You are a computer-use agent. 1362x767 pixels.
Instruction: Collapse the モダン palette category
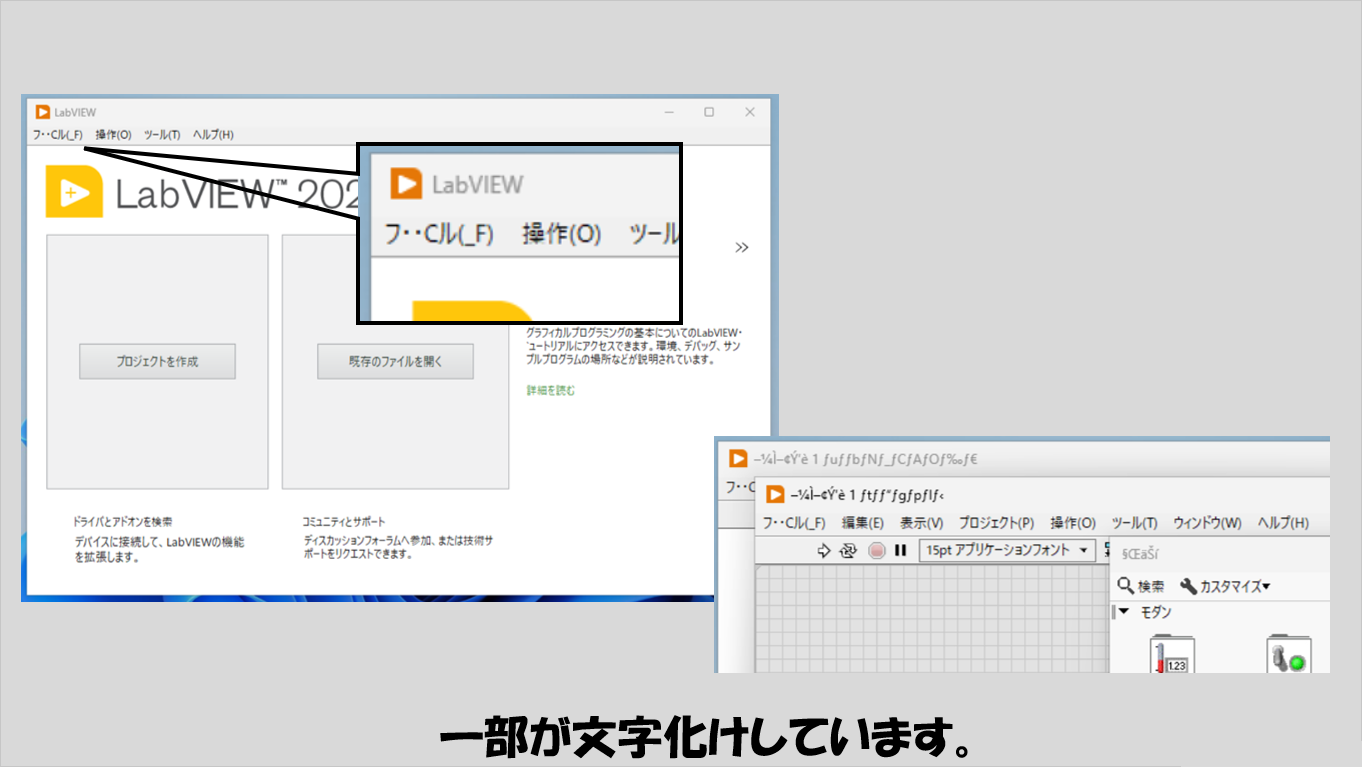coord(1124,612)
